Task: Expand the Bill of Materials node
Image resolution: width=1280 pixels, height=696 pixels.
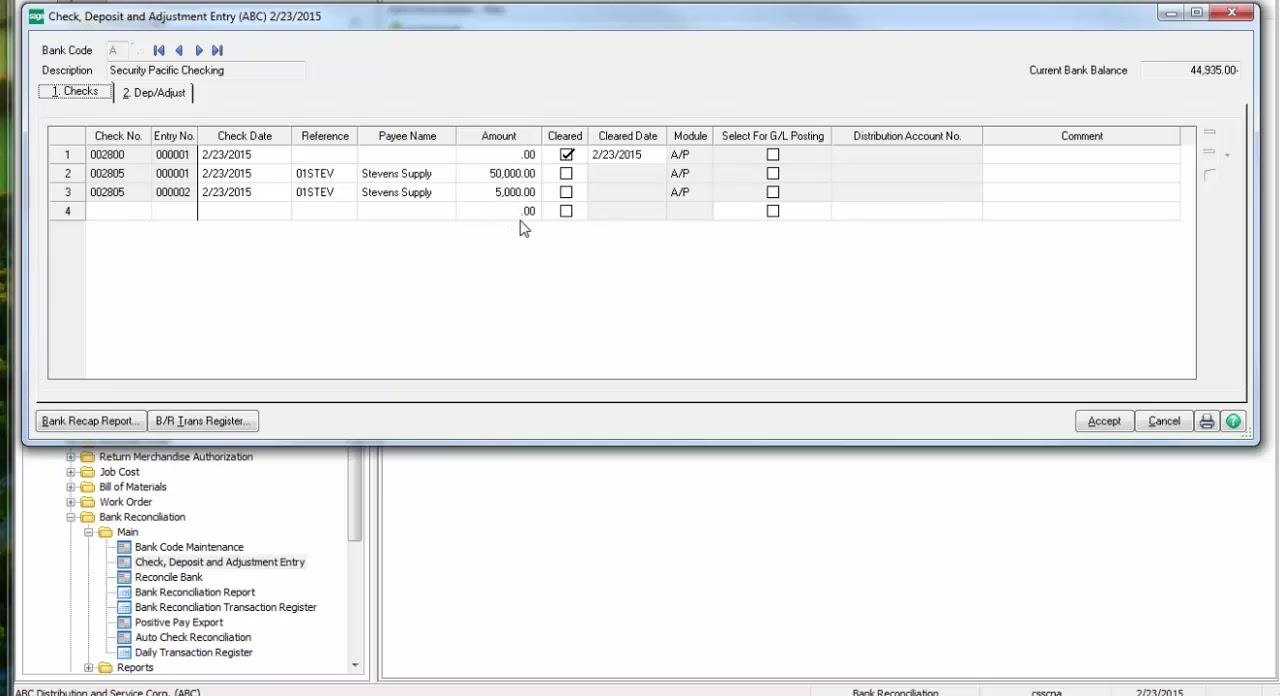Action: point(71,487)
